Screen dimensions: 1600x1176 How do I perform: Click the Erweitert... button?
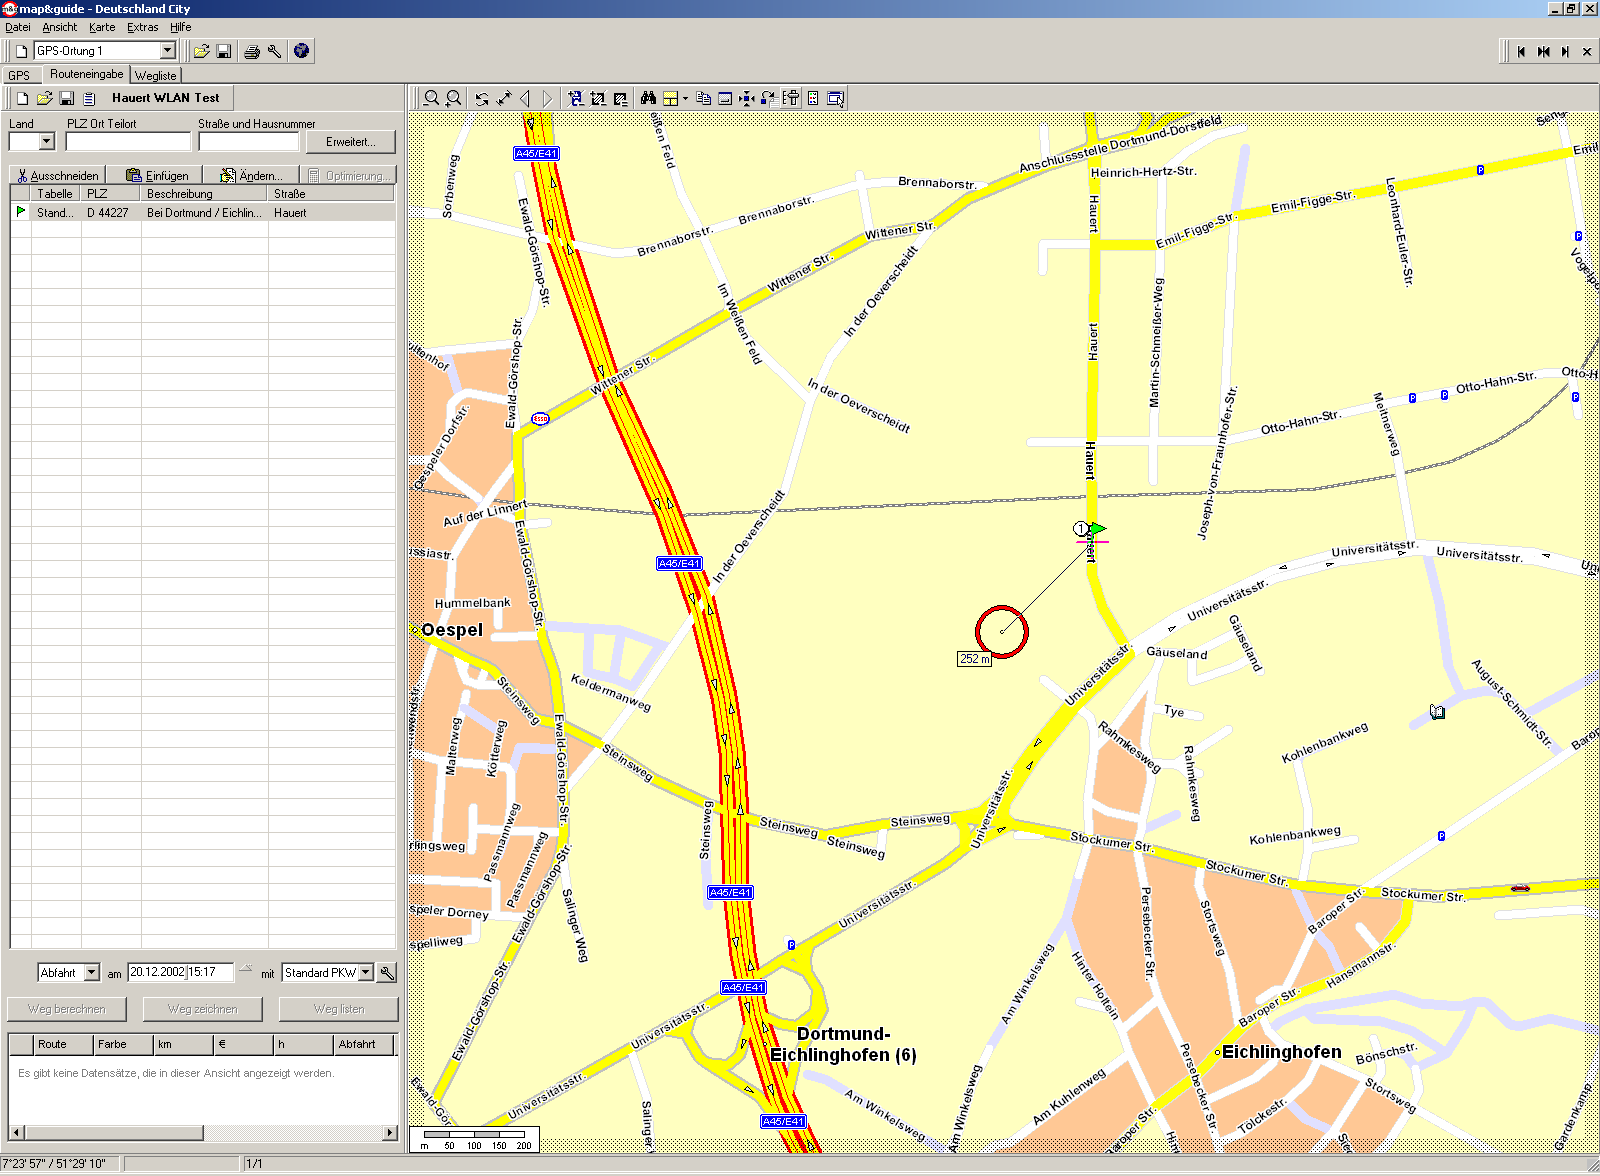[x=351, y=142]
